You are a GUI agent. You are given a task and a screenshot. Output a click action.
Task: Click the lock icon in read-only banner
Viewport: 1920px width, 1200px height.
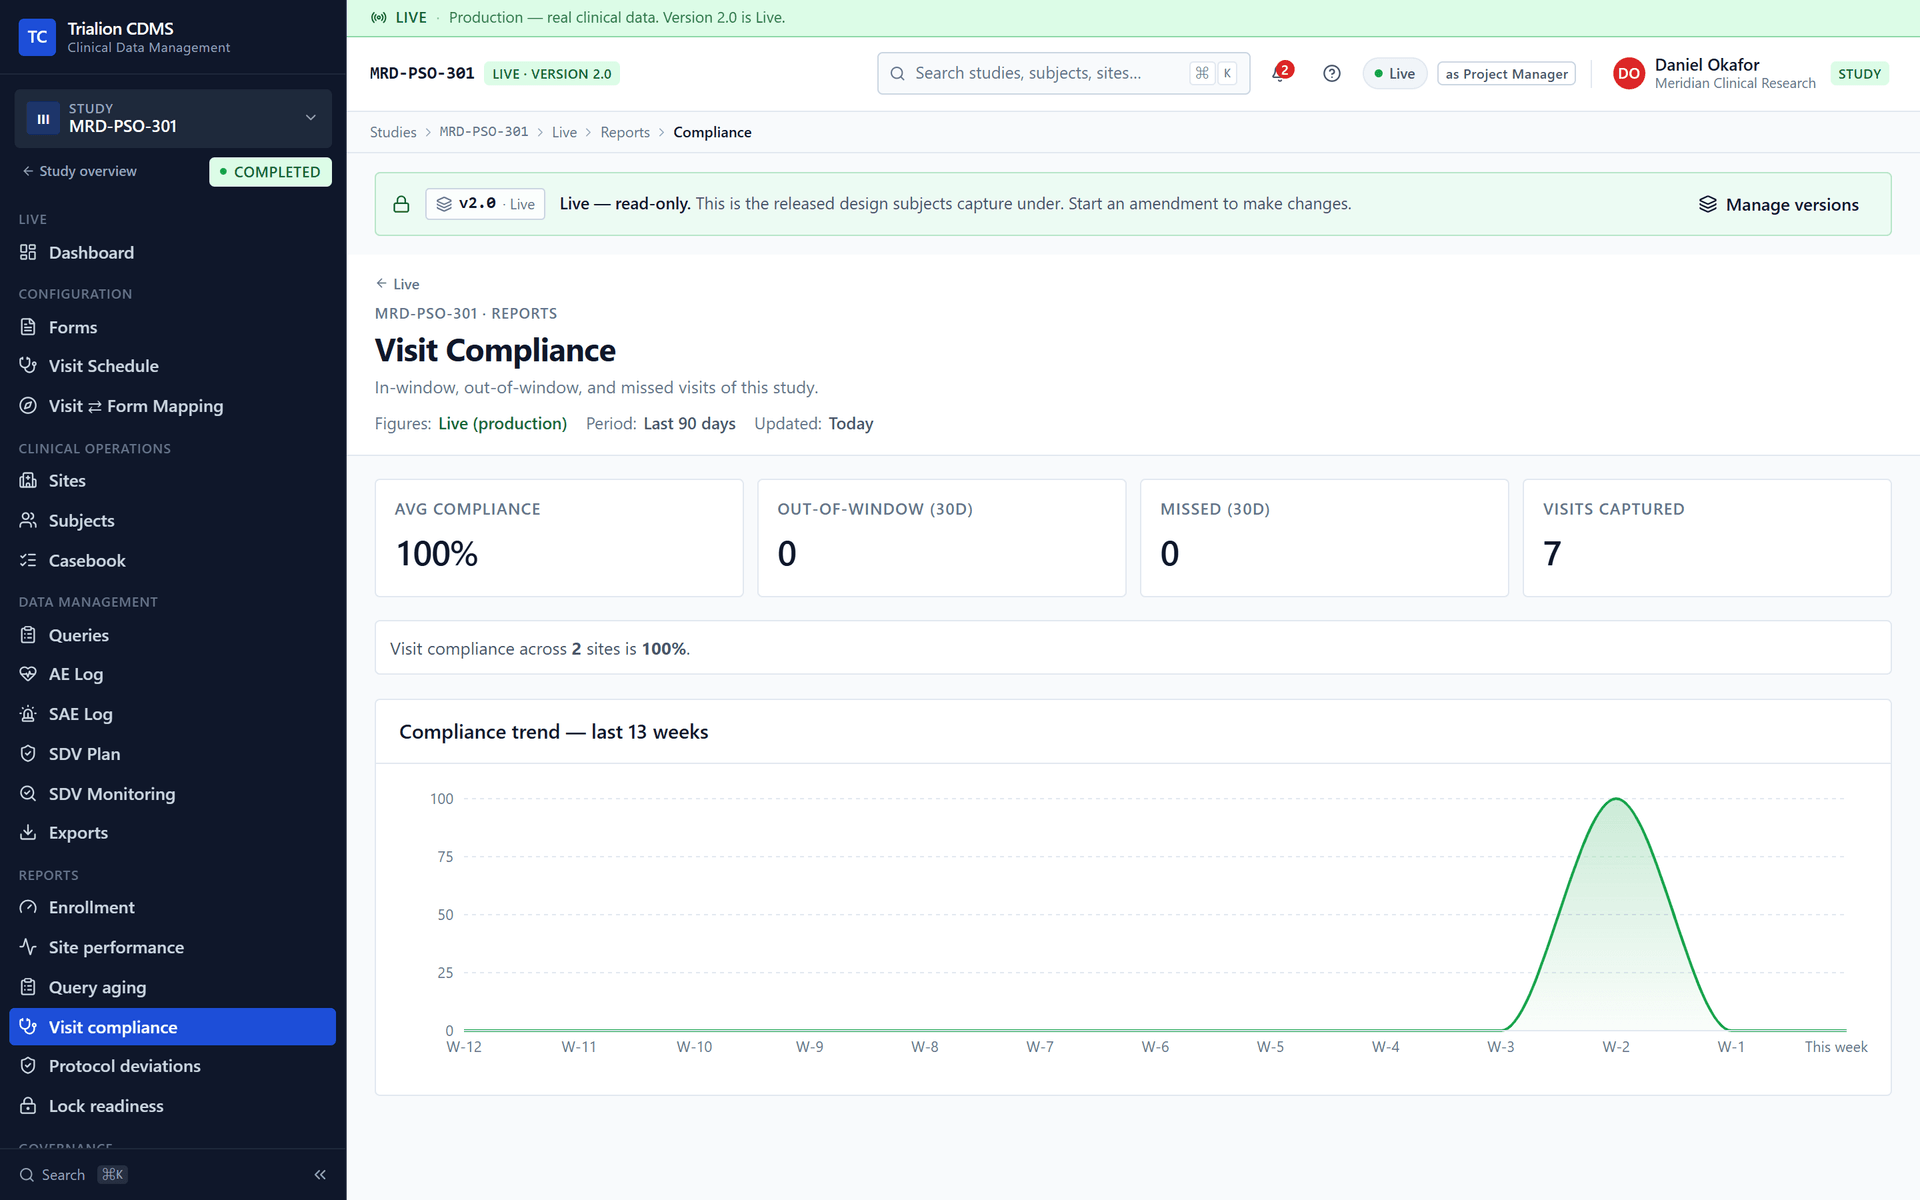click(401, 204)
